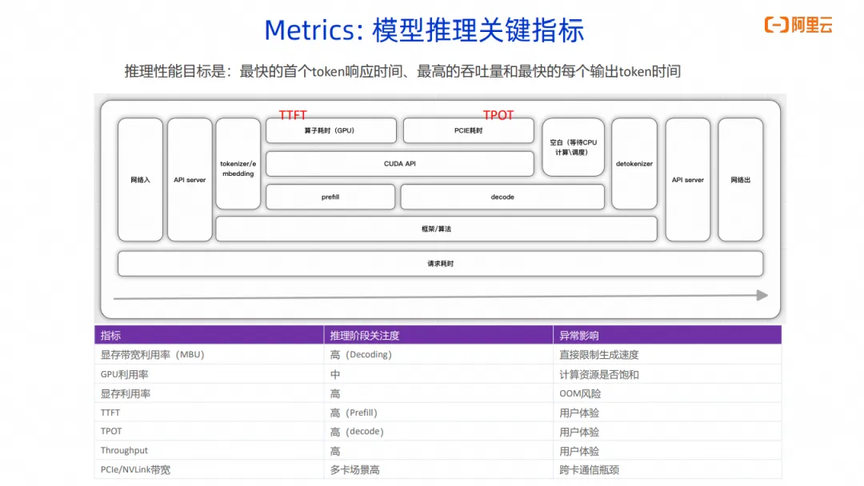864x486 pixels.
Task: Click the CUDA API block
Action: coord(399,164)
